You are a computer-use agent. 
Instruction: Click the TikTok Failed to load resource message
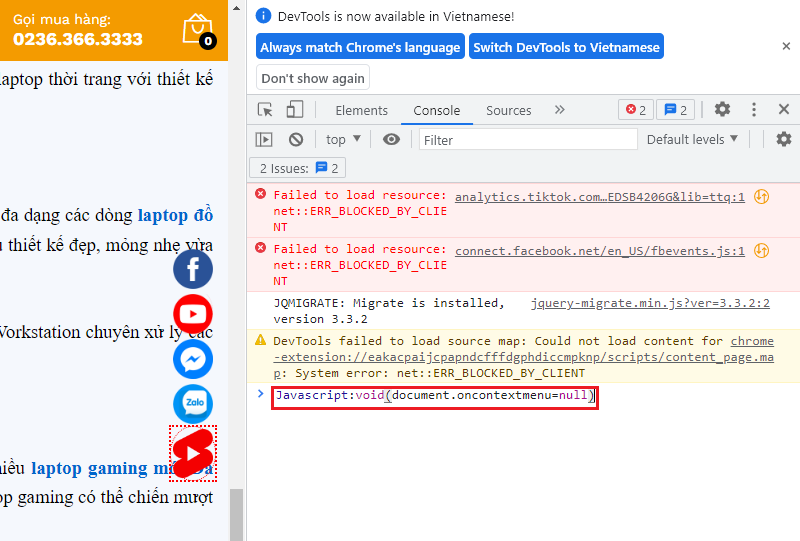360,211
